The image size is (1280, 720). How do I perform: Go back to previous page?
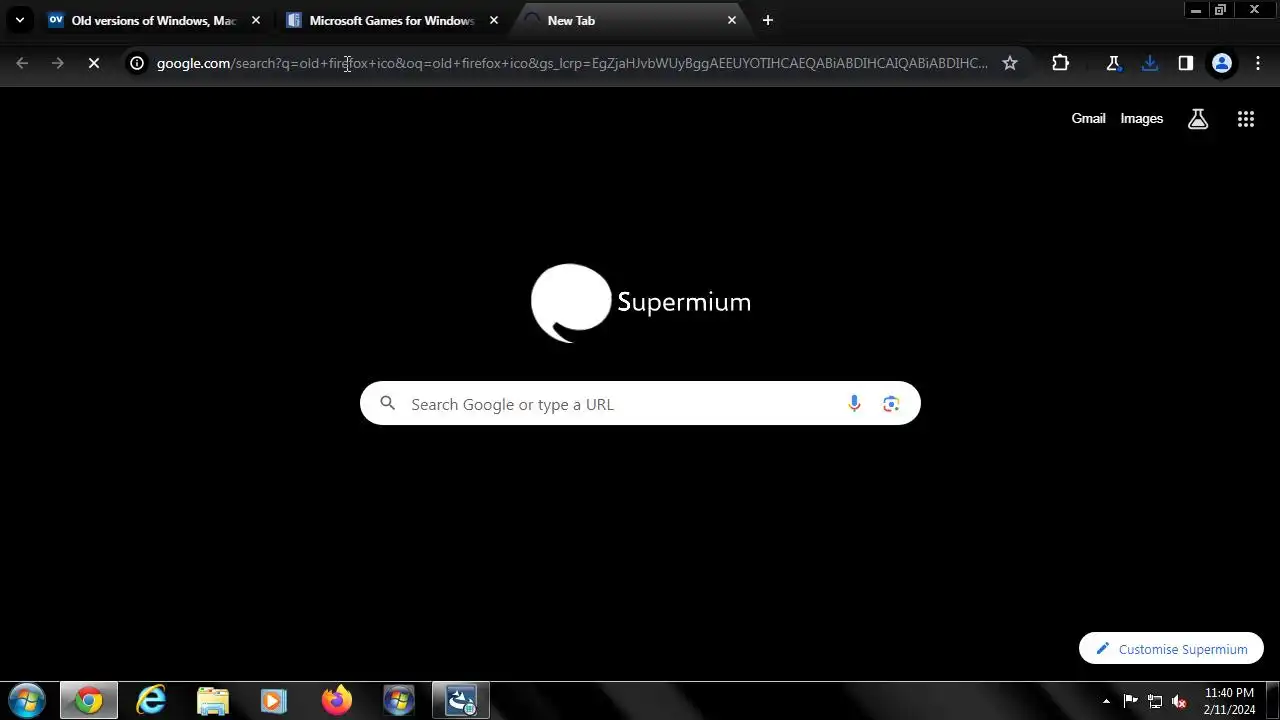pyautogui.click(x=22, y=63)
